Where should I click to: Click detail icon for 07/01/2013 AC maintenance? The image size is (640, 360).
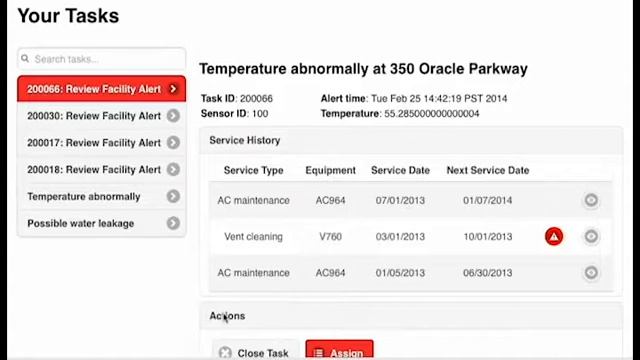tap(591, 200)
